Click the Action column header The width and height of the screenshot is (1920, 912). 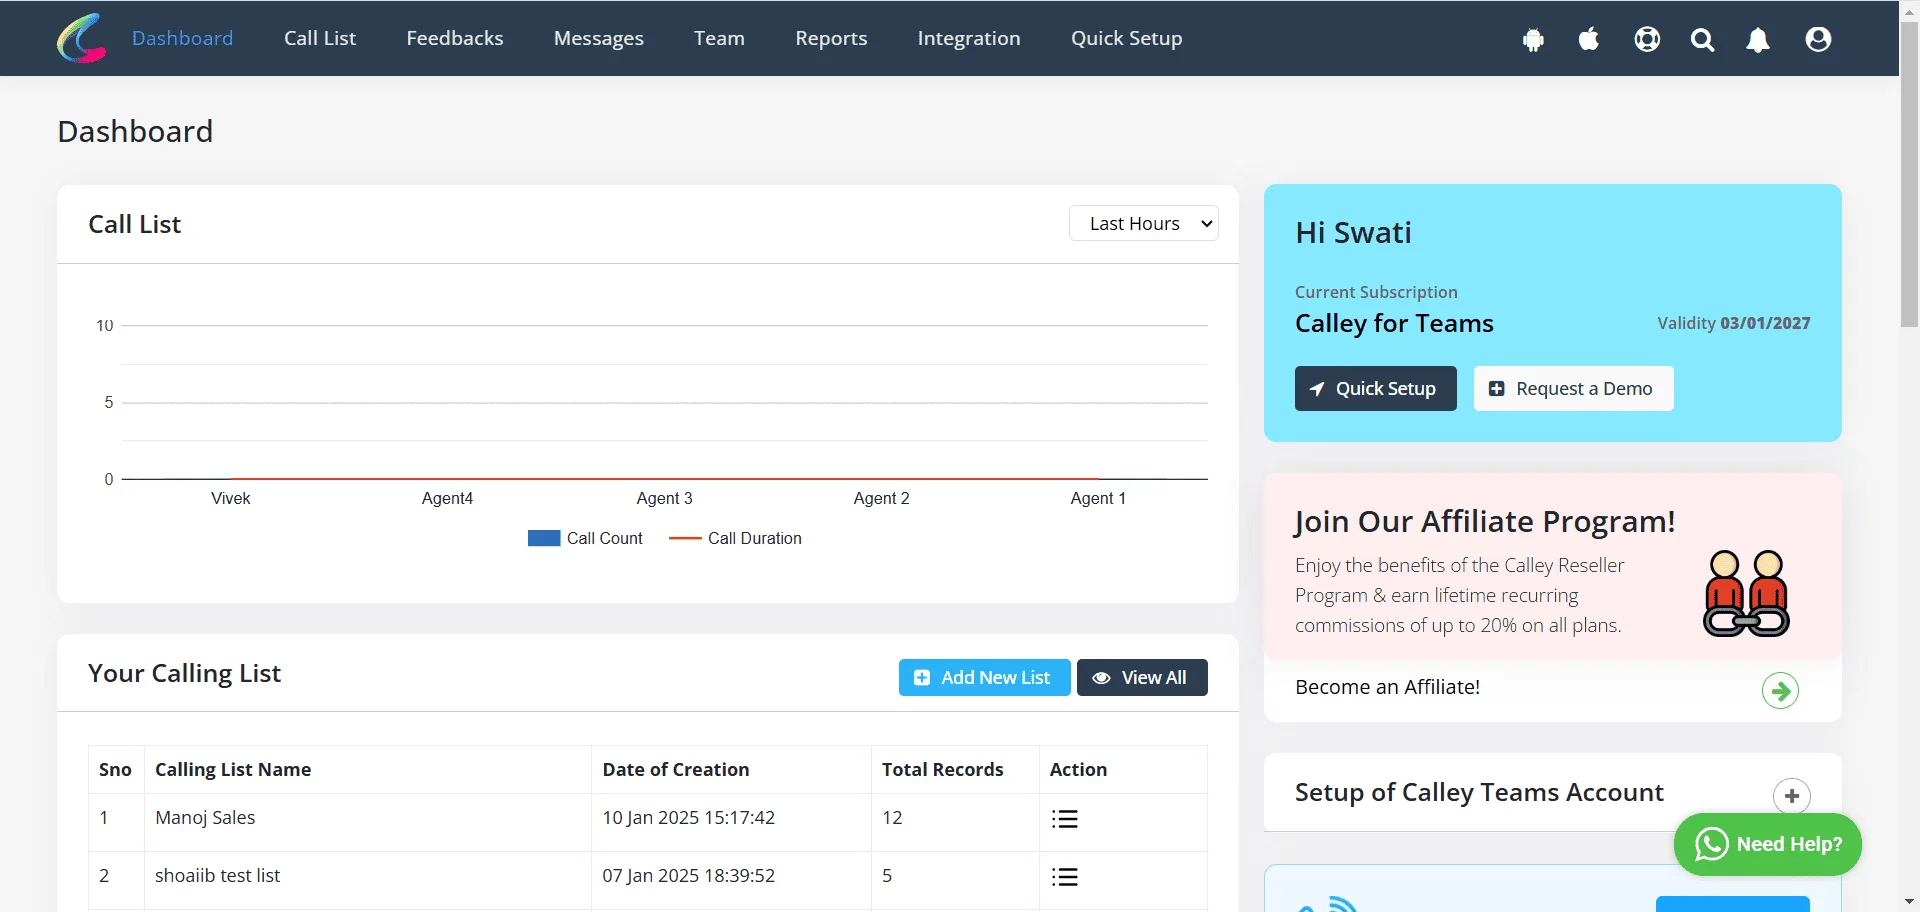(x=1078, y=769)
